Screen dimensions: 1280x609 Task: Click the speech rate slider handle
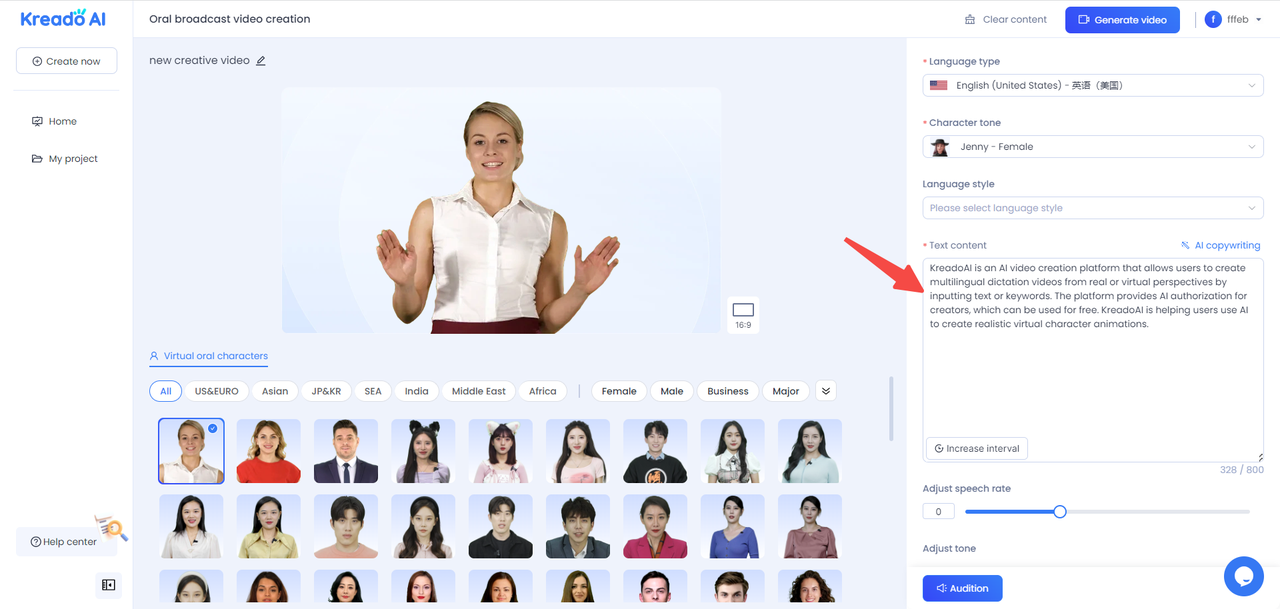tap(1060, 511)
